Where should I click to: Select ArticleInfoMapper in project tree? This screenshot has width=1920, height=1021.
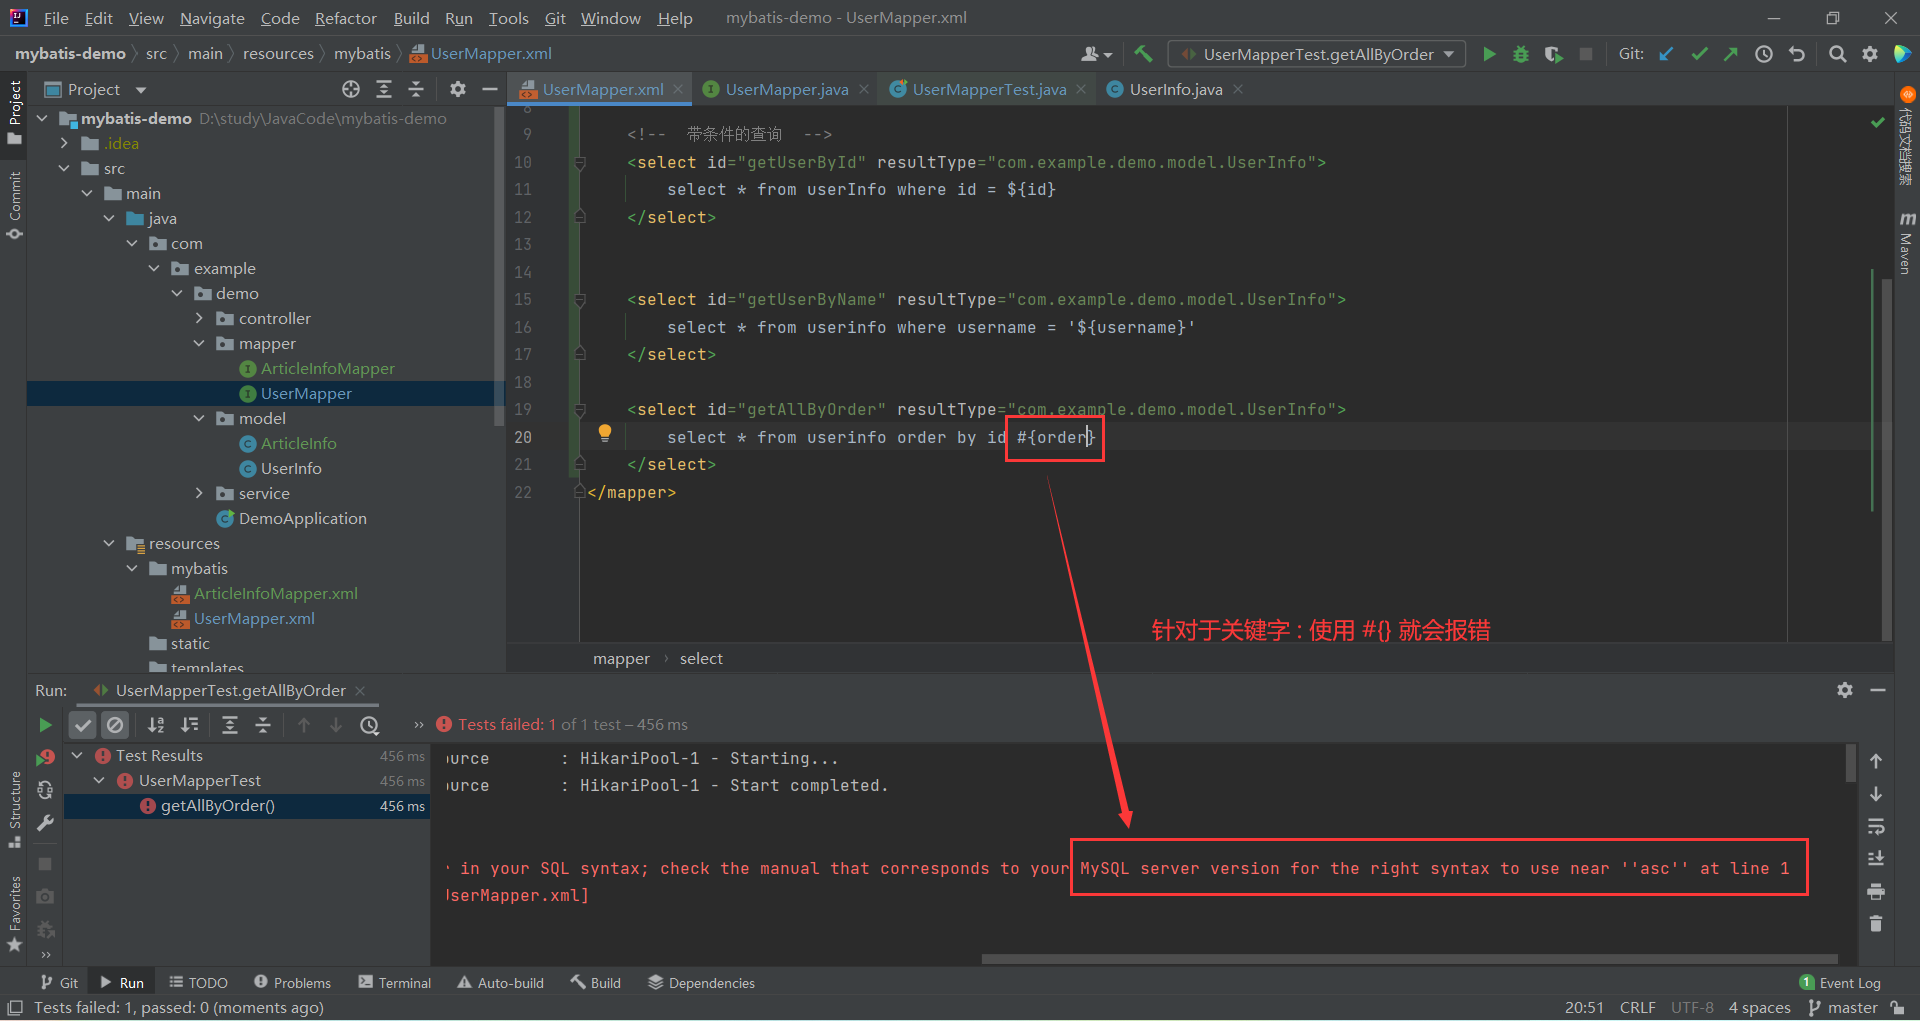pyautogui.click(x=327, y=368)
